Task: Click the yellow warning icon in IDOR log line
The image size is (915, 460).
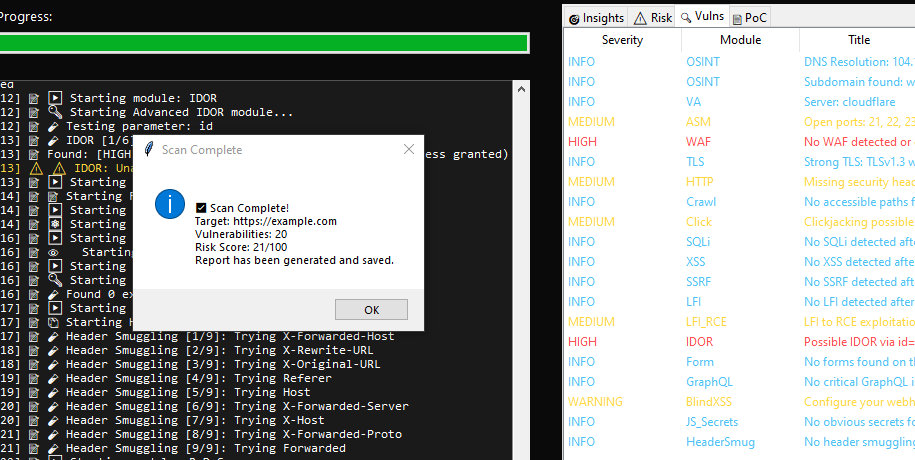Action: [59, 168]
